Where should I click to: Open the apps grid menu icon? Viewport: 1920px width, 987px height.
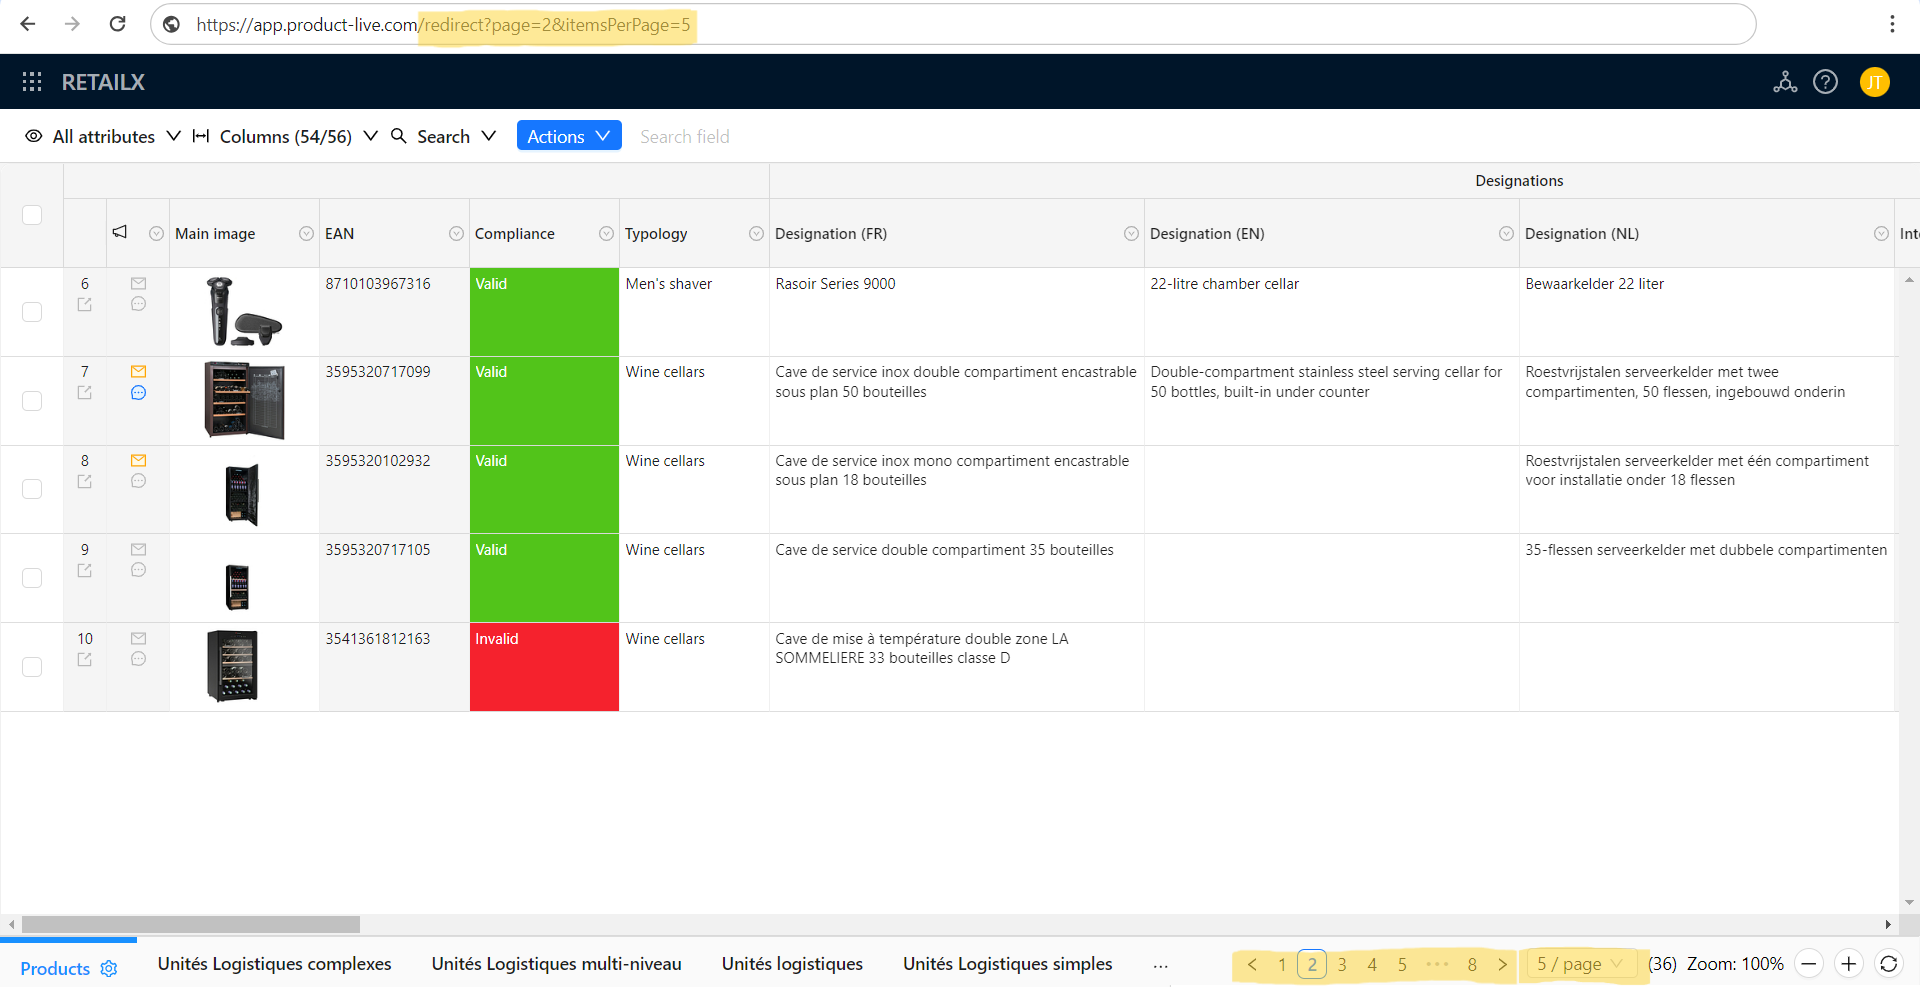tap(32, 82)
